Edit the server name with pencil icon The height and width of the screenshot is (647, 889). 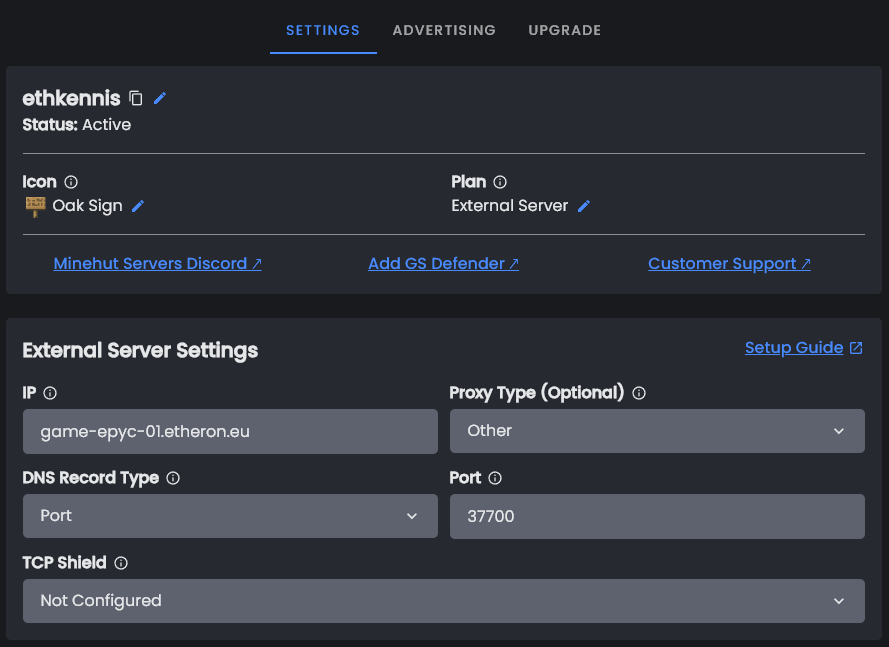click(x=160, y=98)
